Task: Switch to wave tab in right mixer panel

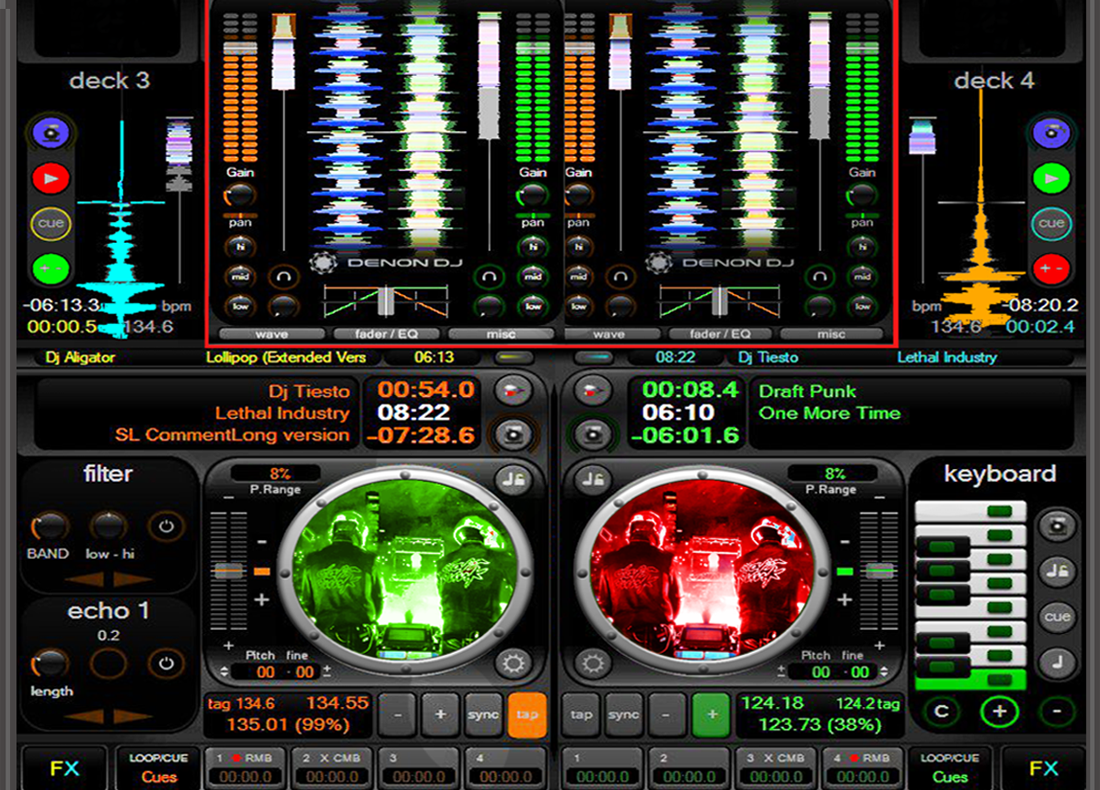Action: pos(609,335)
